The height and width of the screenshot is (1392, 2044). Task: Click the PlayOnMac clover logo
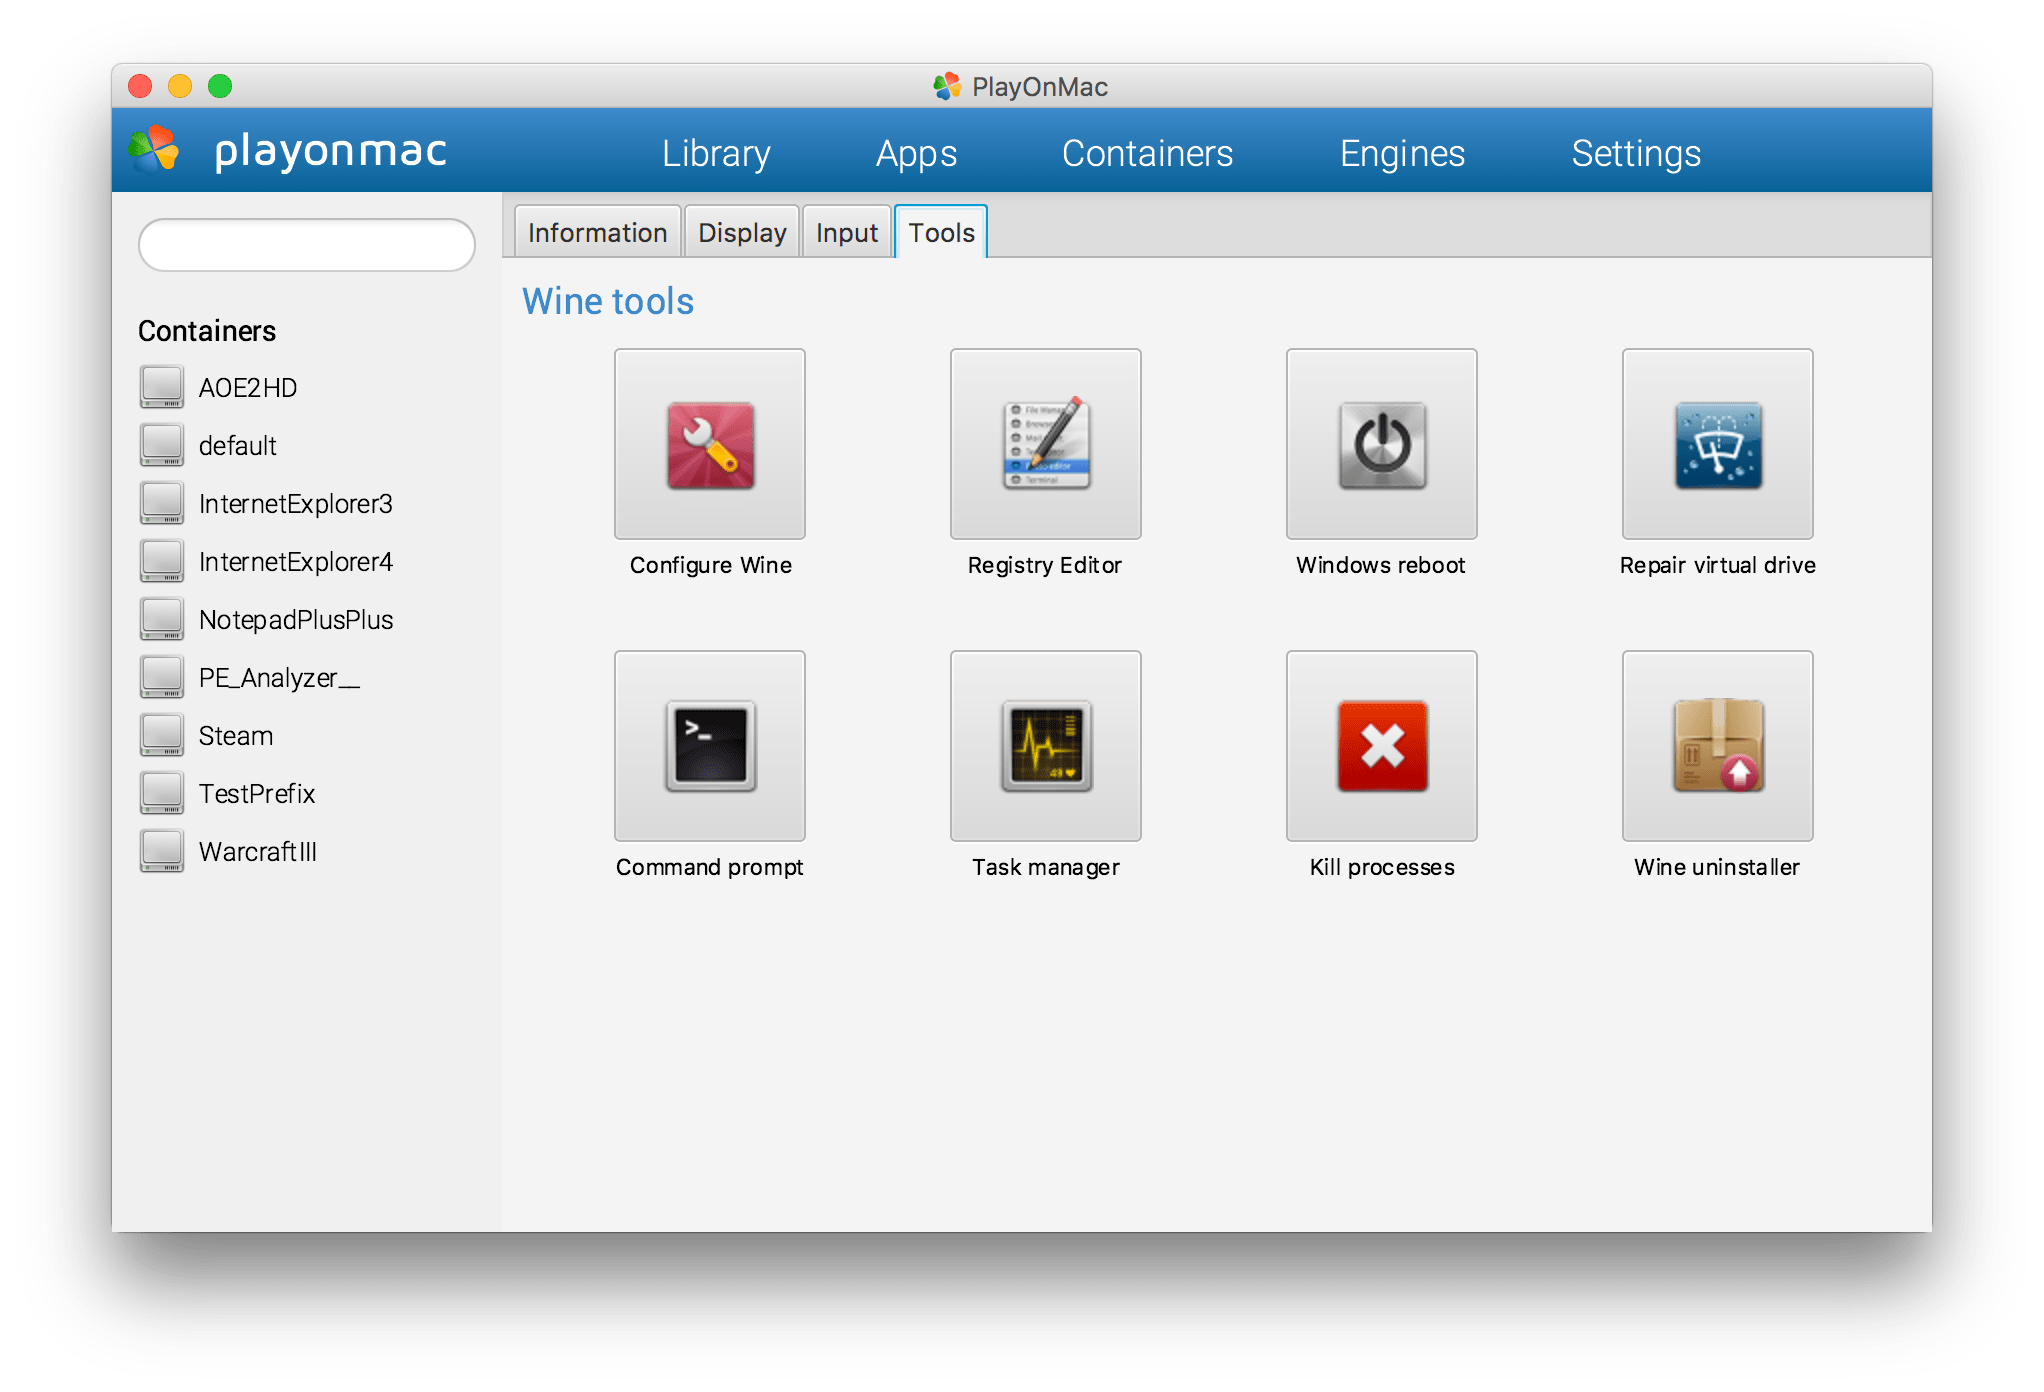(154, 150)
